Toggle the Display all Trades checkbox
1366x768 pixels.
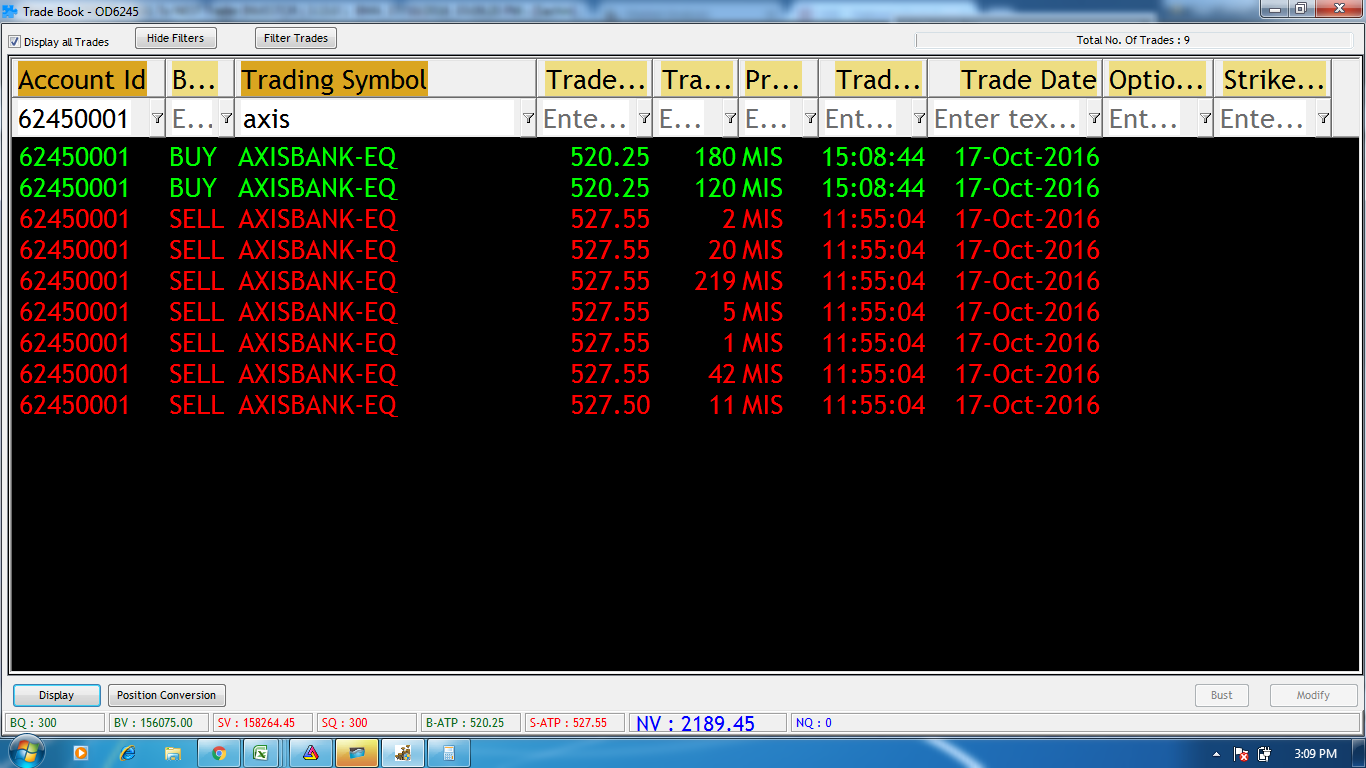14,42
